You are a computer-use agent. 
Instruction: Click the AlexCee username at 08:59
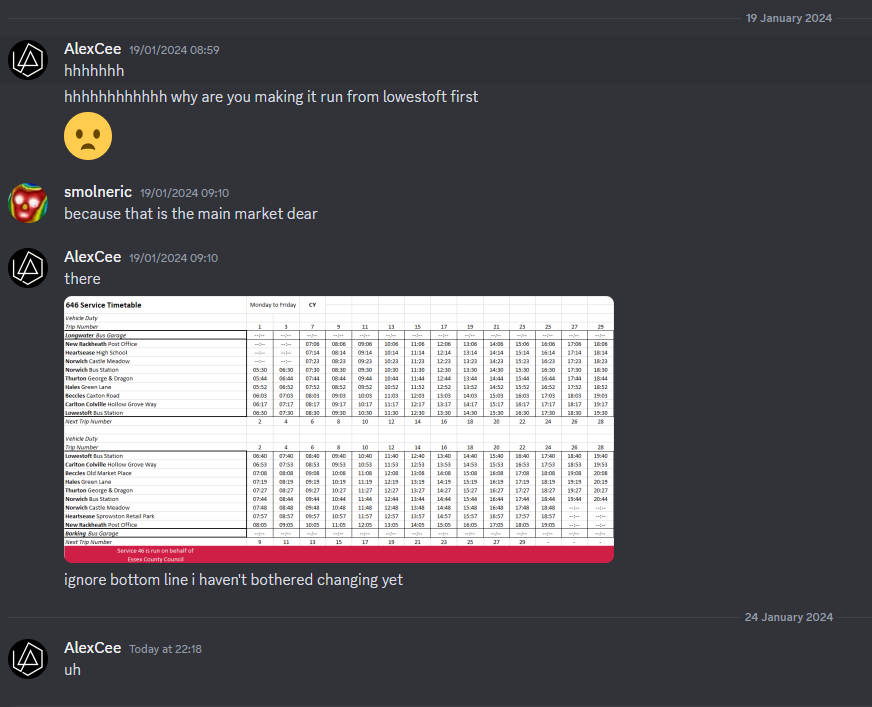click(92, 49)
